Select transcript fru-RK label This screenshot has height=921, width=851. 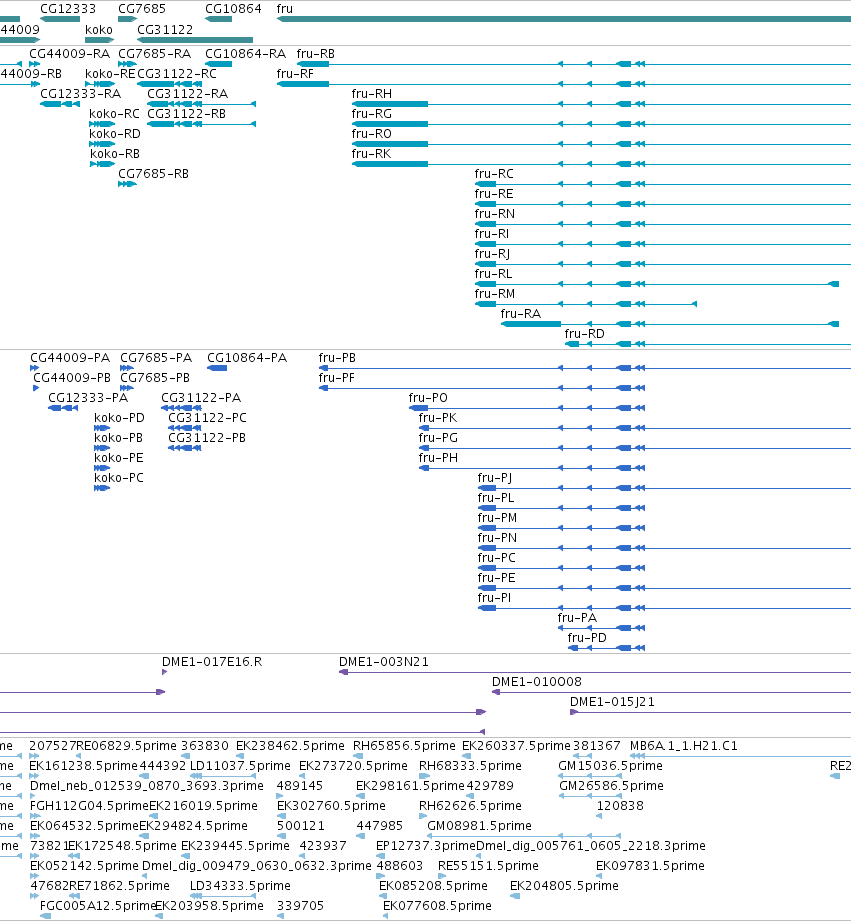click(x=372, y=153)
